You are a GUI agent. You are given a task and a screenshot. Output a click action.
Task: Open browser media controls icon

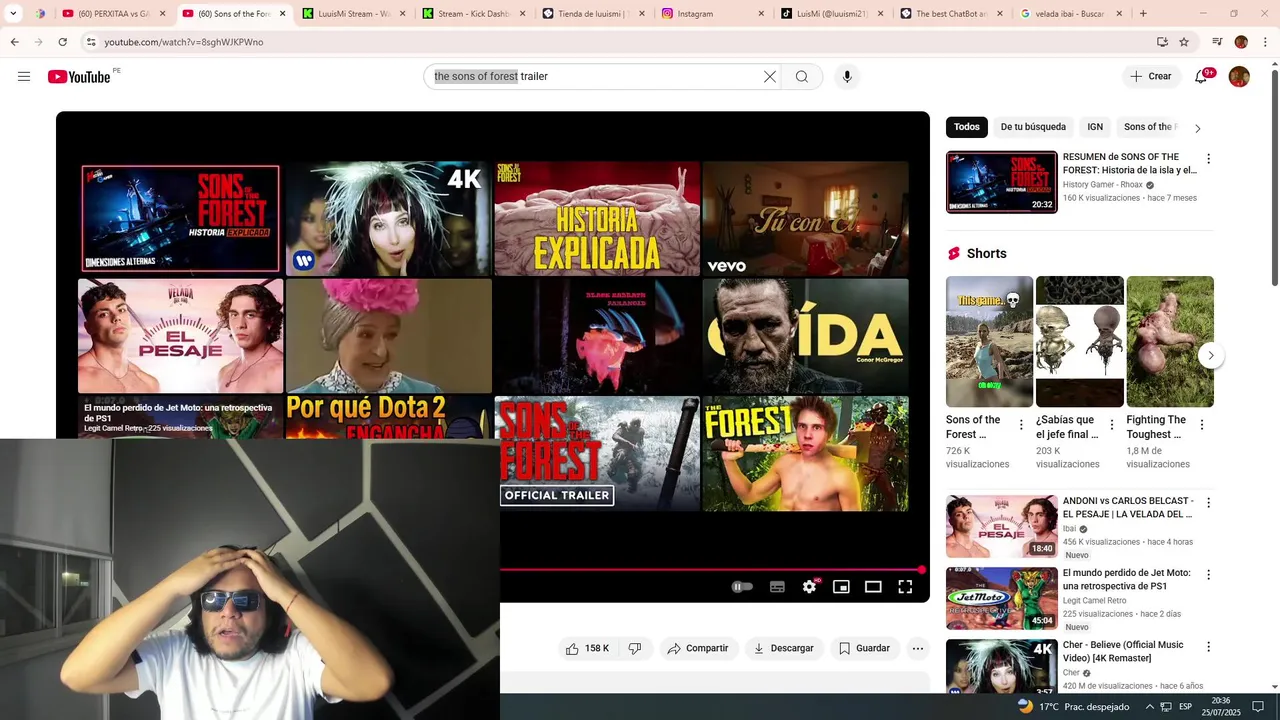point(1217,42)
